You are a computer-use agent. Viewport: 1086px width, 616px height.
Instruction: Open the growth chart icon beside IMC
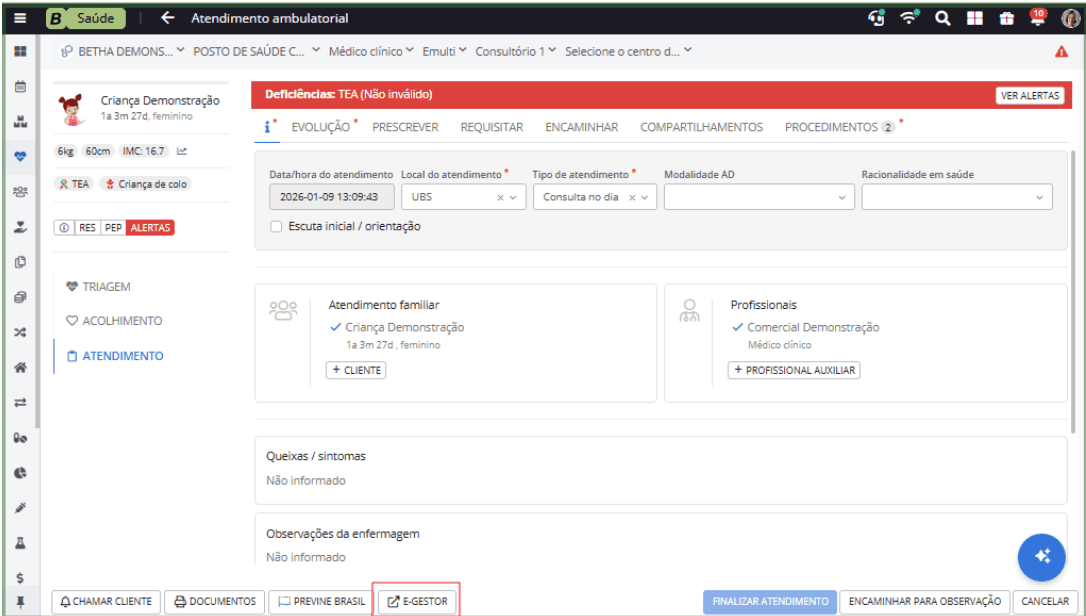tap(182, 152)
